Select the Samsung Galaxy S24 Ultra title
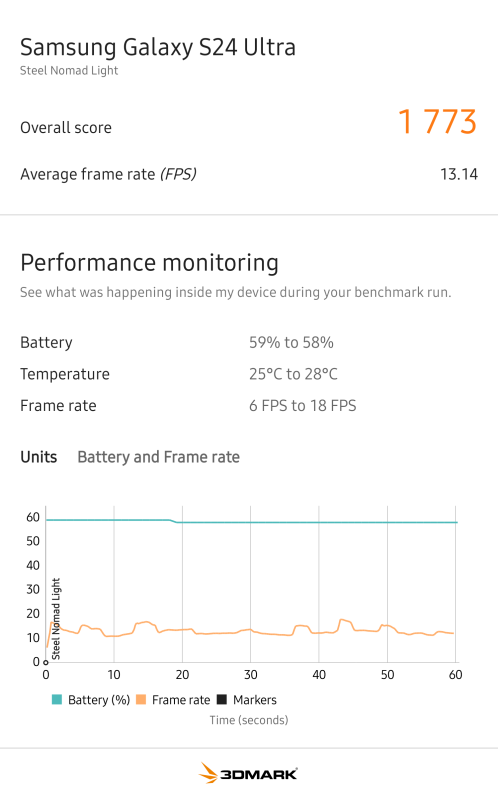Screen dimensions: 498x800 158,47
